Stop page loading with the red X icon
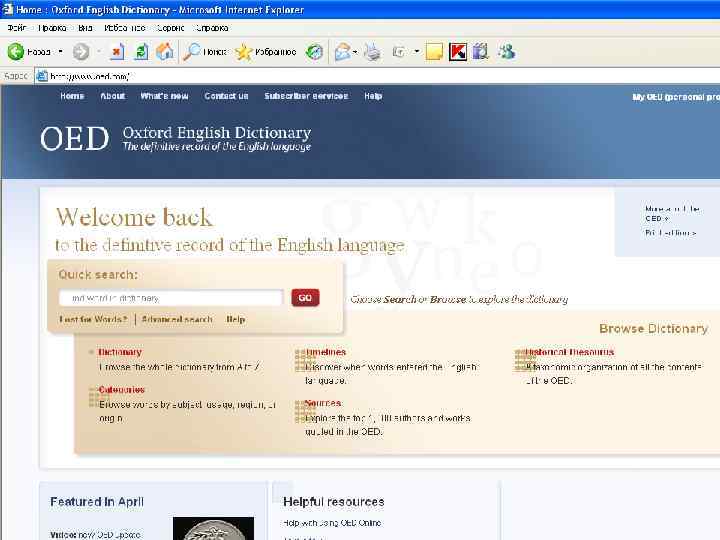The width and height of the screenshot is (720, 540). coord(117,52)
